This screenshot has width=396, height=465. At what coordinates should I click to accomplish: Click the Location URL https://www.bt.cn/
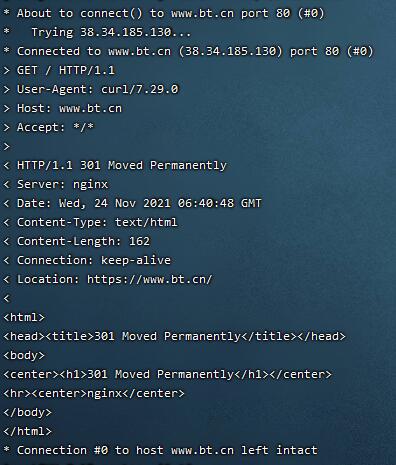pos(149,279)
